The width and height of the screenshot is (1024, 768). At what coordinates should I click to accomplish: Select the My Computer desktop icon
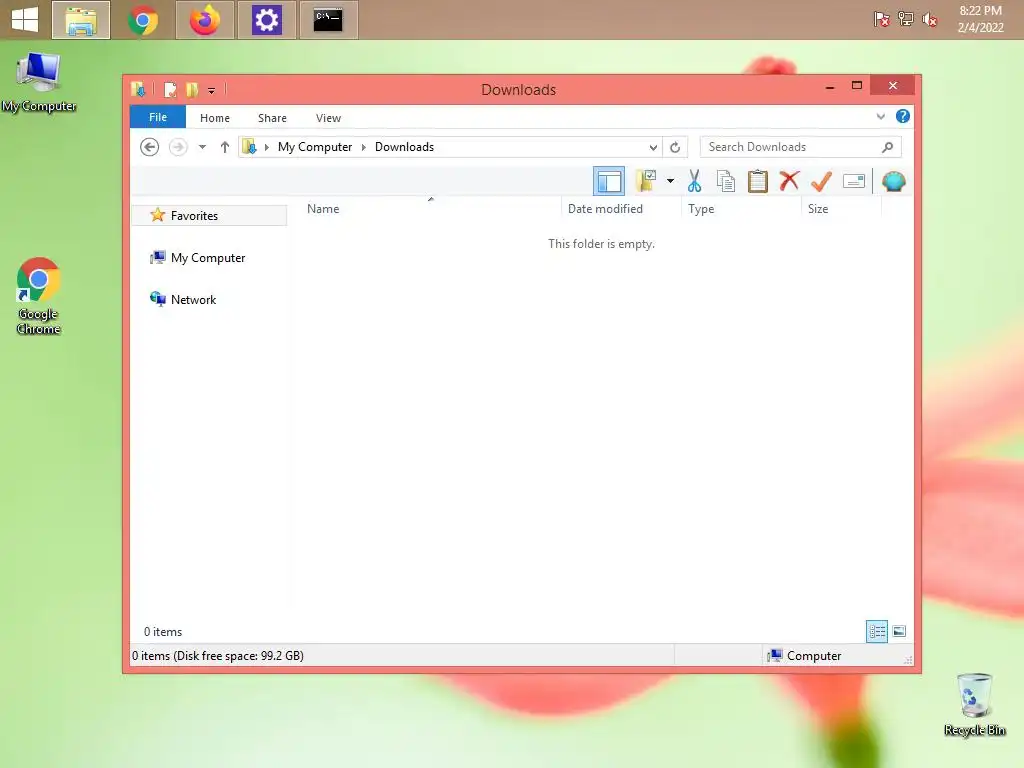click(39, 82)
